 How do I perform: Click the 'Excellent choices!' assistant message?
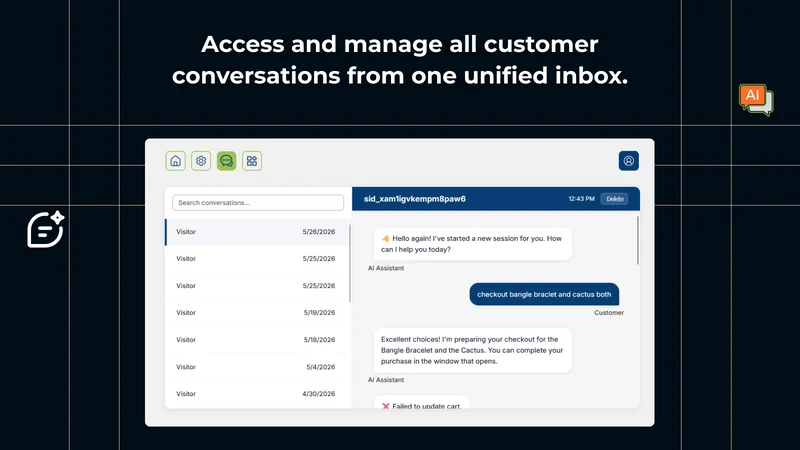[x=472, y=350]
